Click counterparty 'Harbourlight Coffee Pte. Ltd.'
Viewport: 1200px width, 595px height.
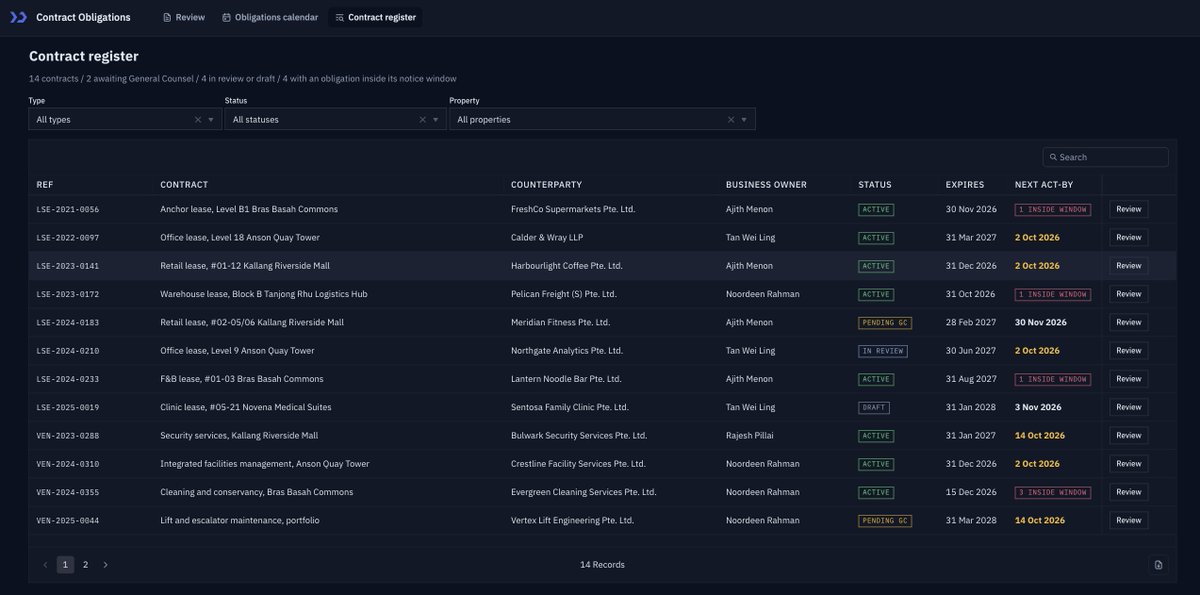567,266
